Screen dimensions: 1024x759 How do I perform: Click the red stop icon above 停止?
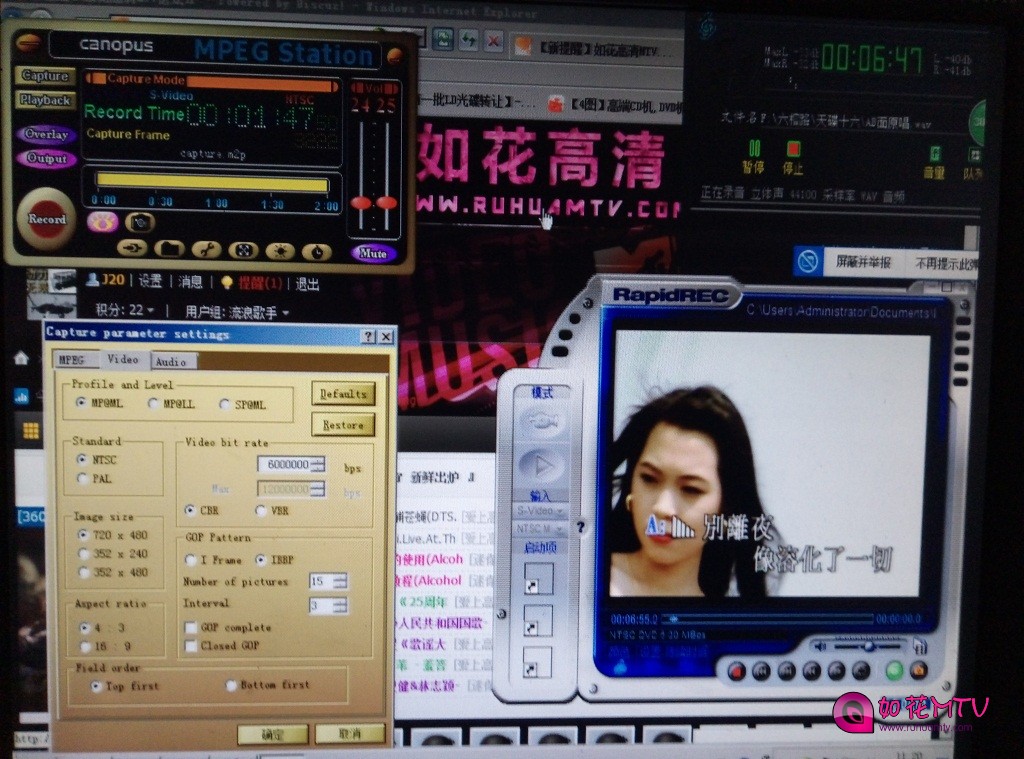(x=793, y=149)
